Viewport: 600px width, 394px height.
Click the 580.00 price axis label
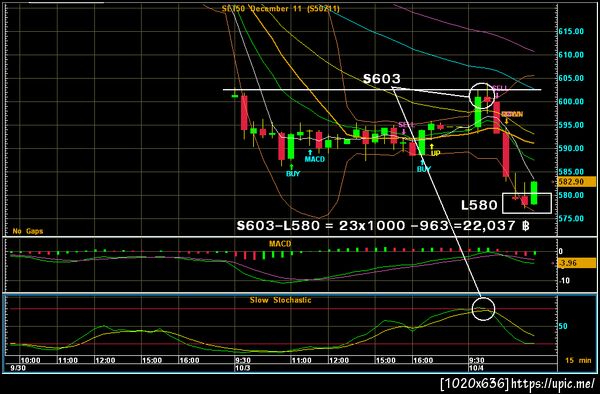[x=571, y=195]
